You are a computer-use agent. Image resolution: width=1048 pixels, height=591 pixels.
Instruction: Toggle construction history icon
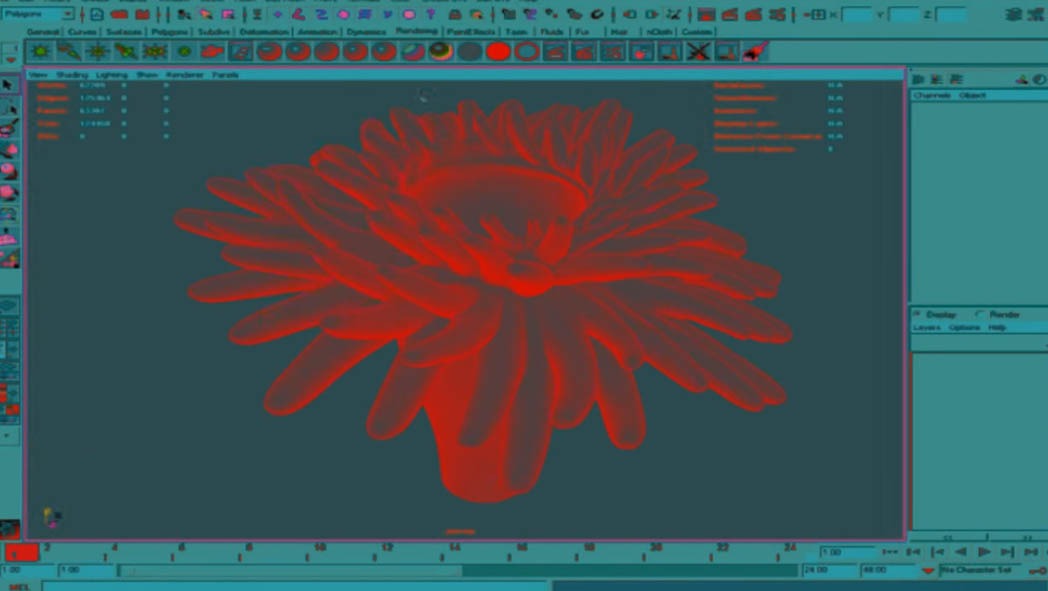coord(674,14)
